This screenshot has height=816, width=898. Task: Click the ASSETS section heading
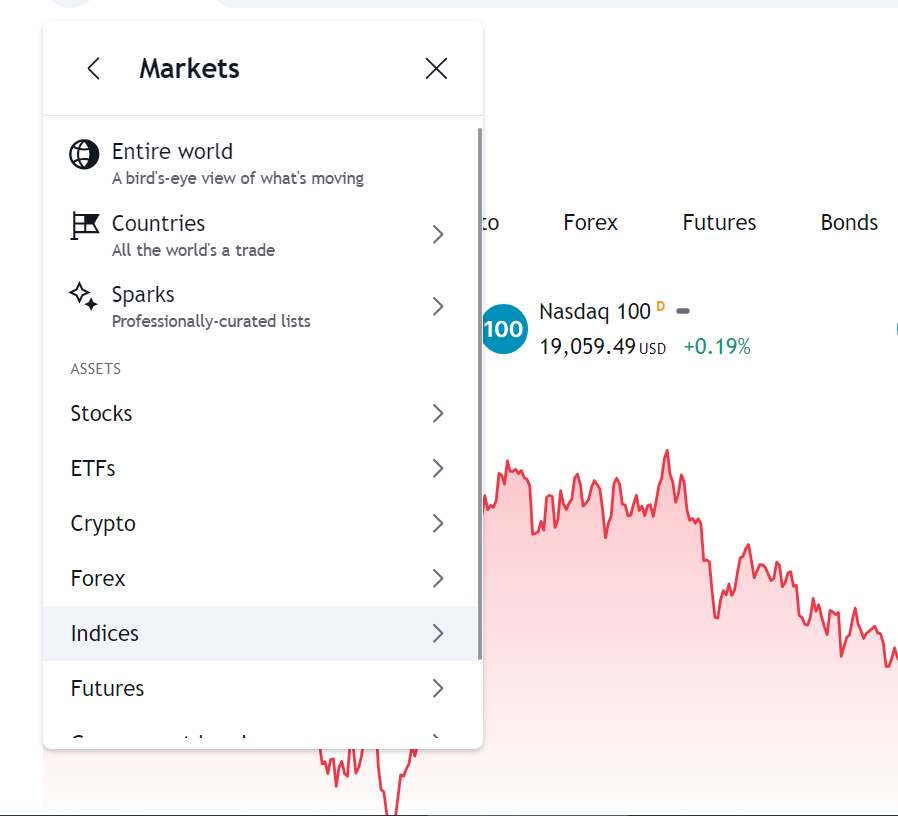96,369
